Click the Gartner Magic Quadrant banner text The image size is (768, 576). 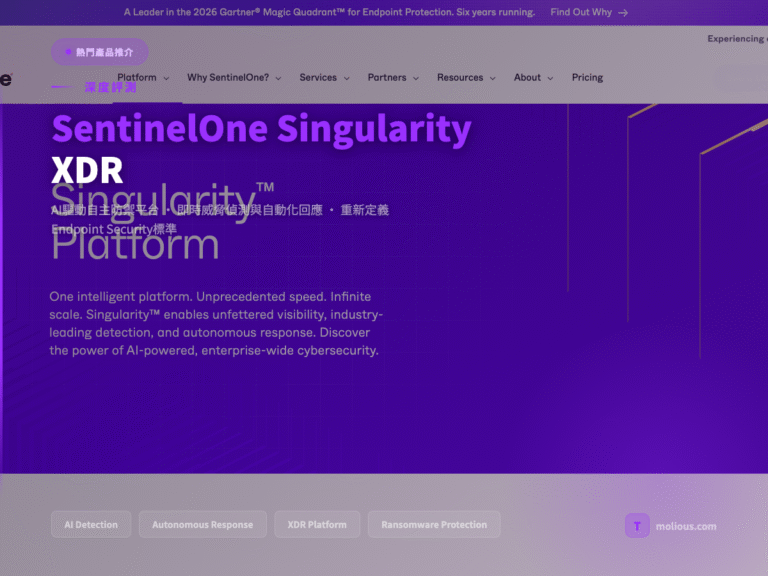329,12
